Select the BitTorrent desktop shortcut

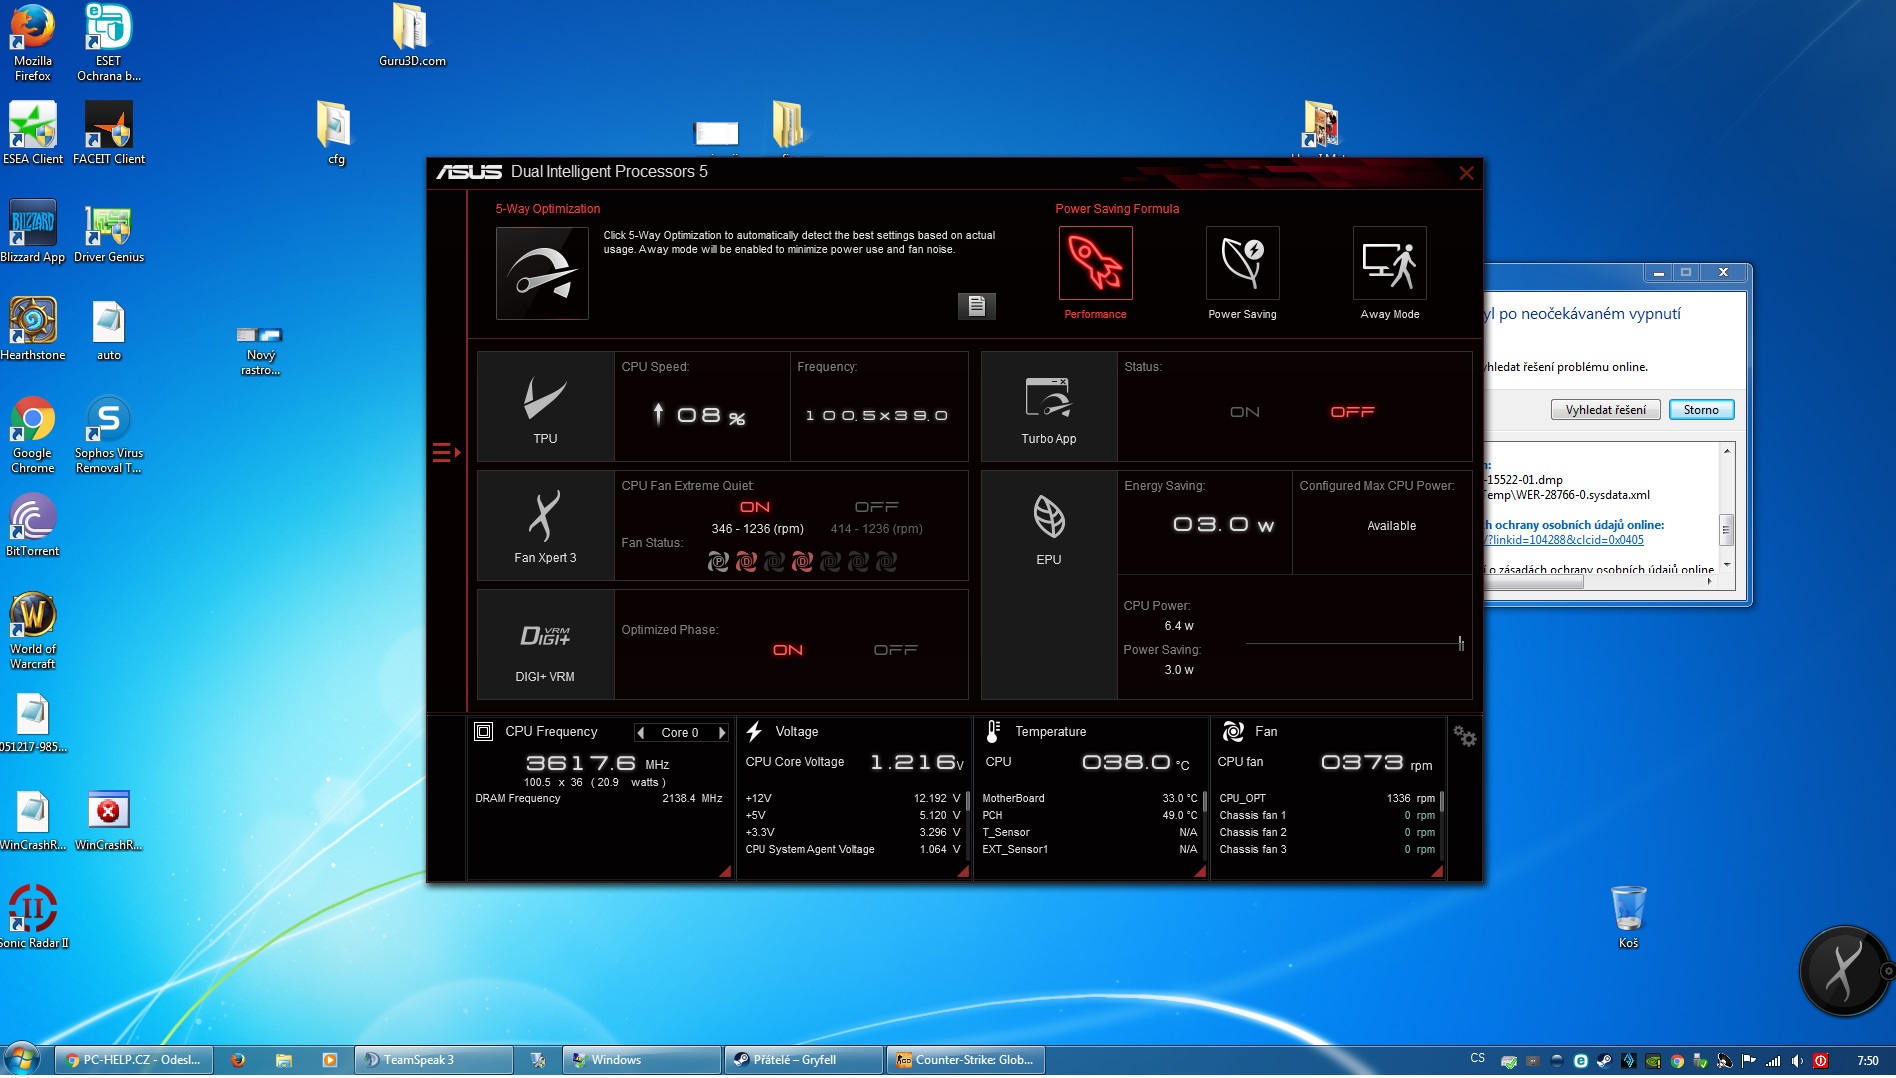(x=32, y=525)
